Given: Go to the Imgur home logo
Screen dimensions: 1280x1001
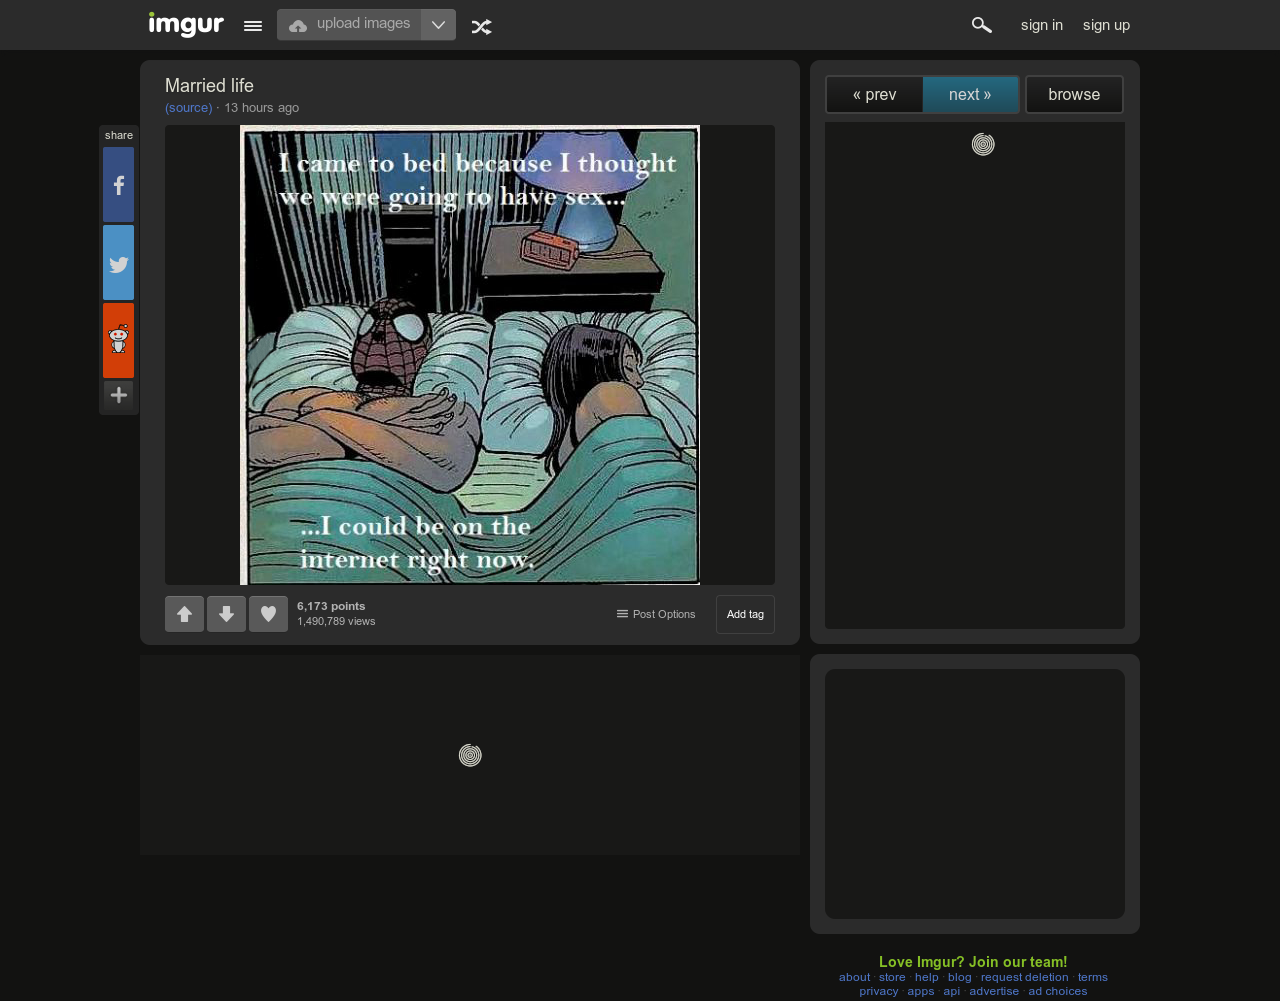Looking at the screenshot, I should pos(186,24).
